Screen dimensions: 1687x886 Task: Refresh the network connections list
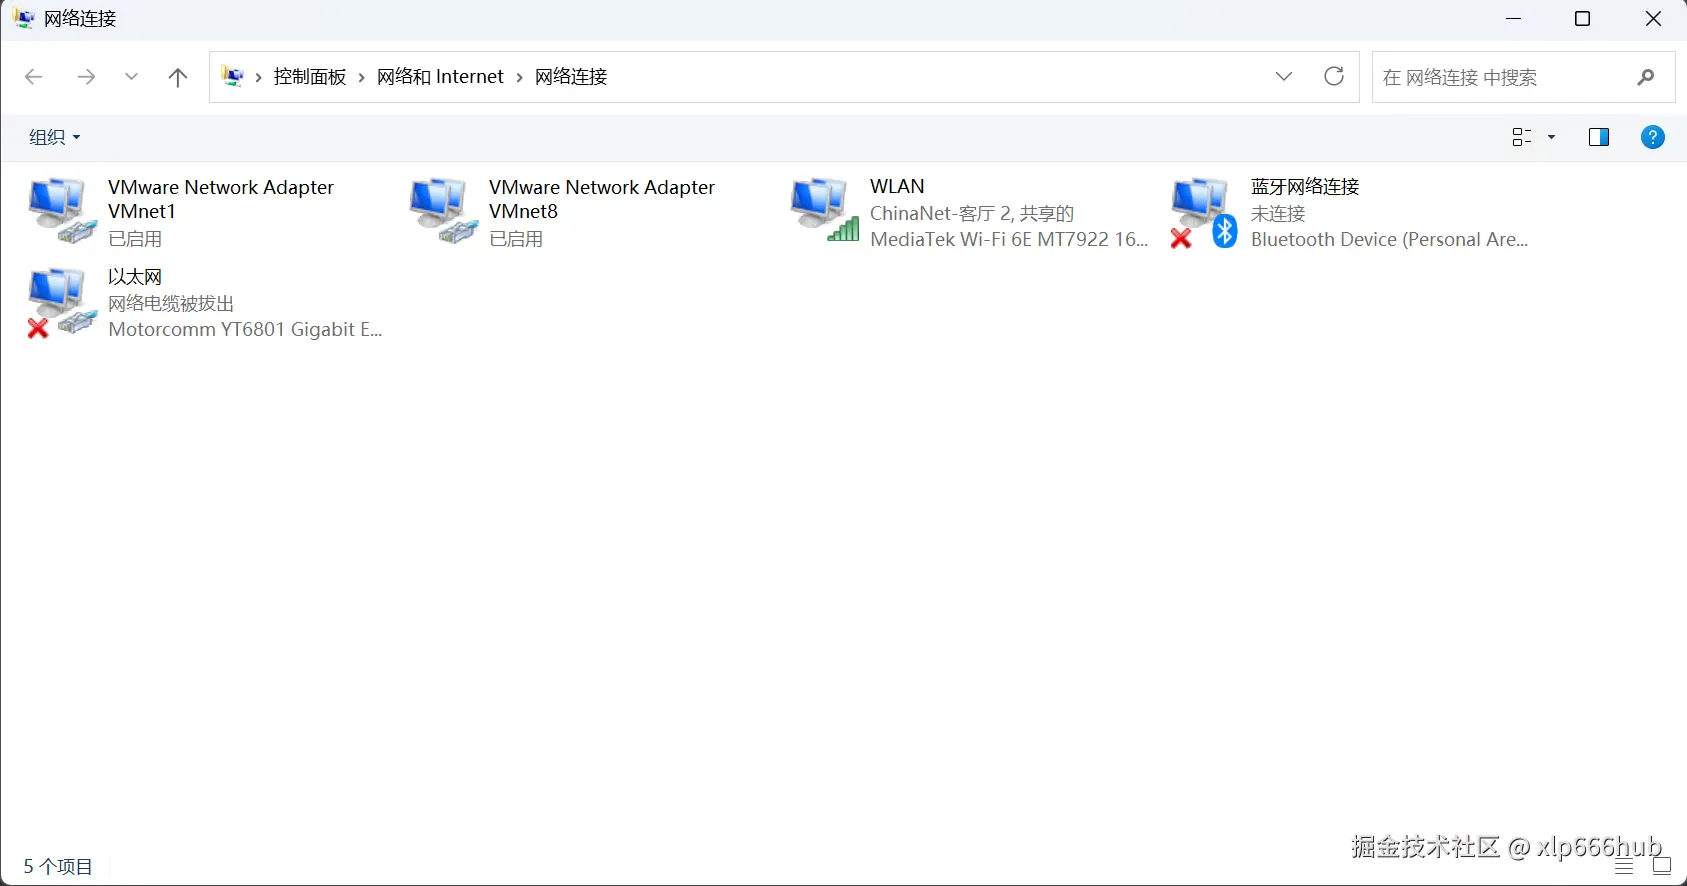coord(1334,77)
